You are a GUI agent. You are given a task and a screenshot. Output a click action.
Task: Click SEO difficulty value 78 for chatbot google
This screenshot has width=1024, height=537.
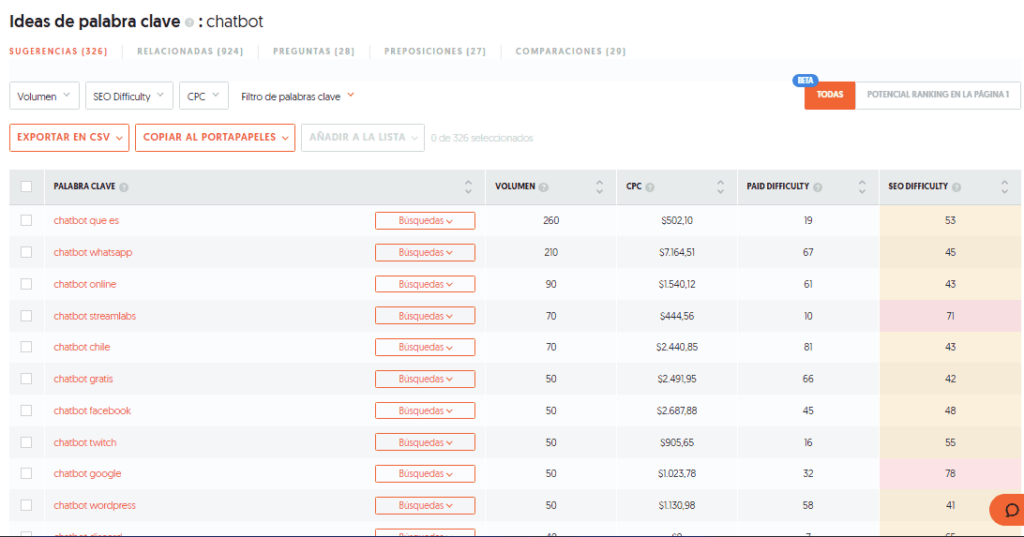point(950,474)
